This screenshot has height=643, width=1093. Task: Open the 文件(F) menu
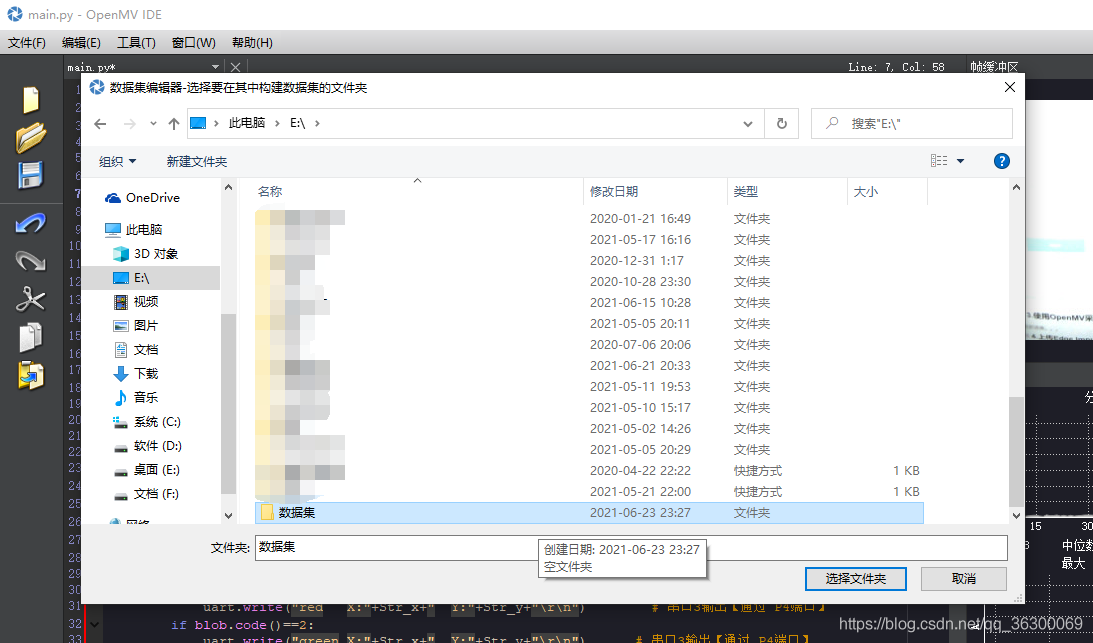pos(27,43)
